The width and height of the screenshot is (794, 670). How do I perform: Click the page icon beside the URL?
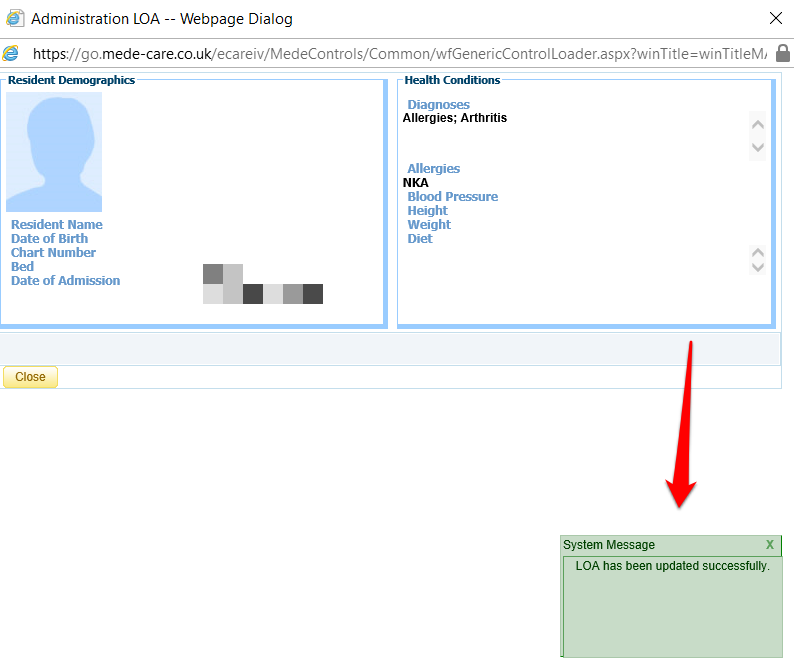11,53
